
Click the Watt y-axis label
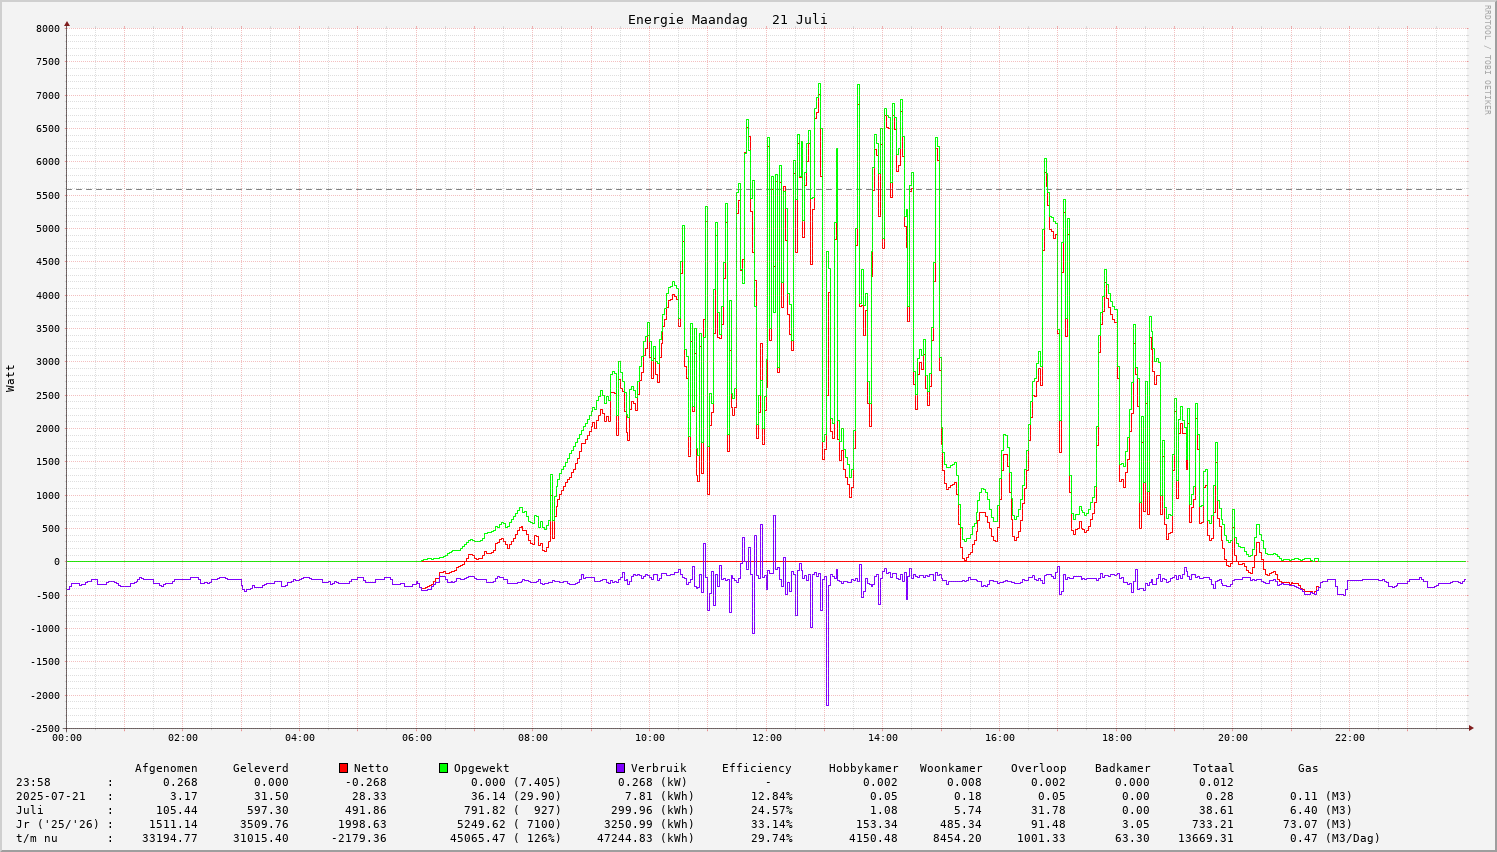(11, 378)
